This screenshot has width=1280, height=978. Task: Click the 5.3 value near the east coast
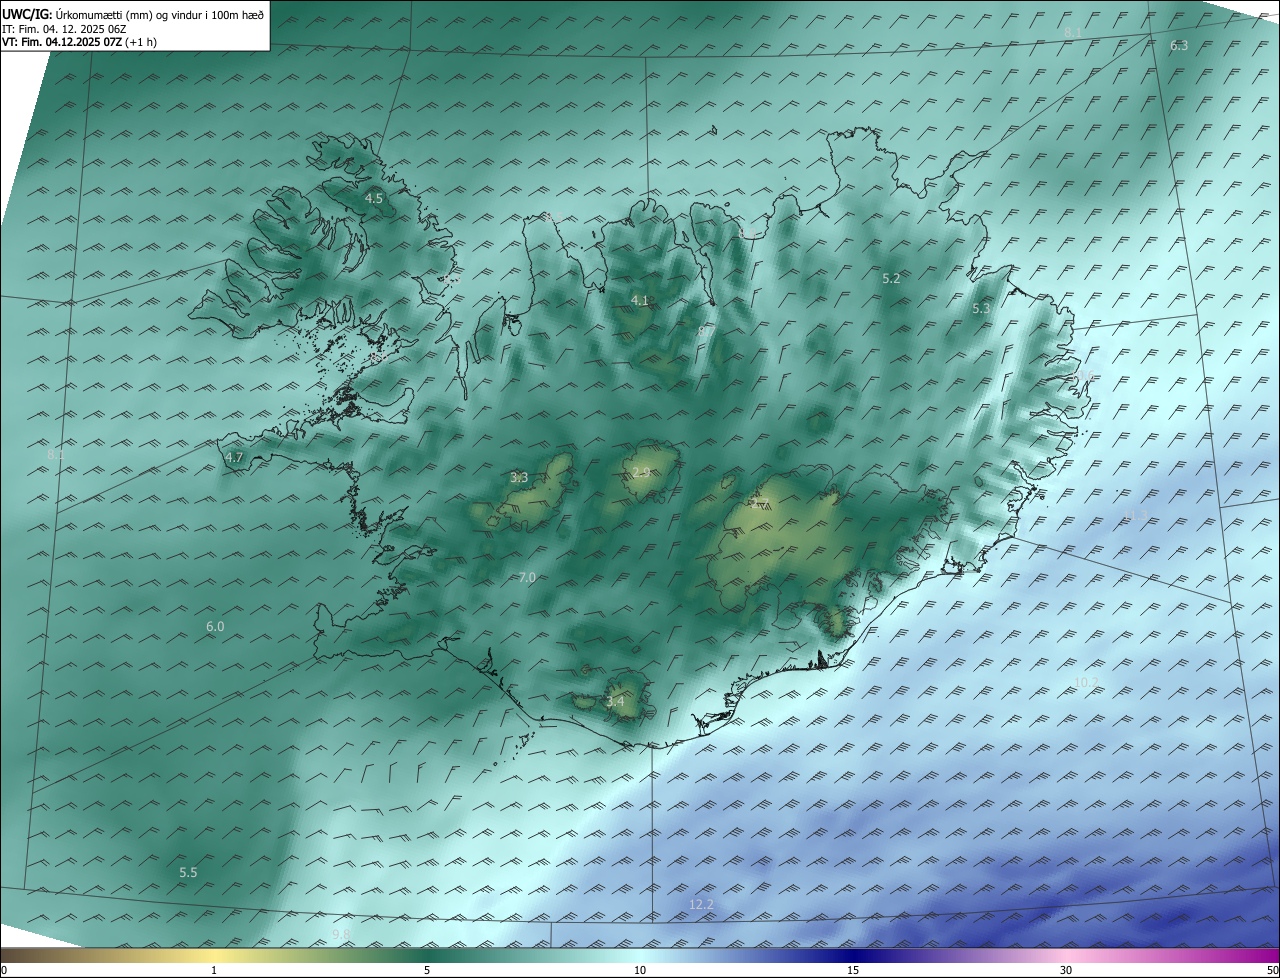(x=981, y=309)
